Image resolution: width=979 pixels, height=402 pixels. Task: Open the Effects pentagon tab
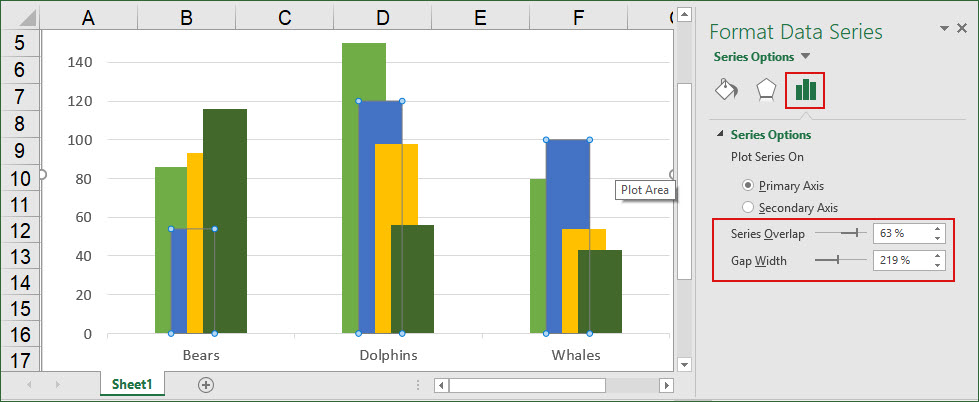tap(766, 90)
